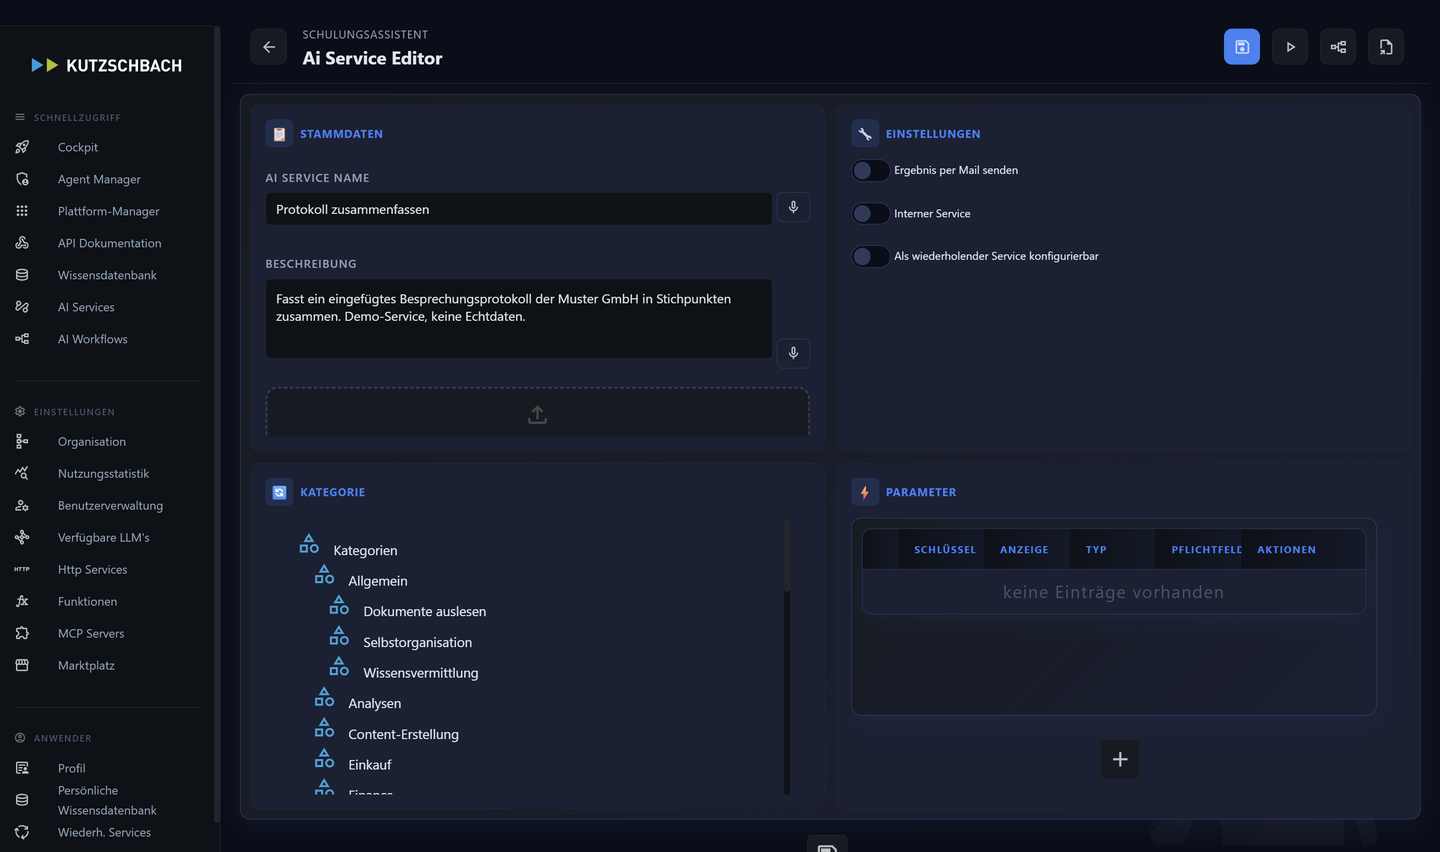Image resolution: width=1440 pixels, height=852 pixels.
Task: Open Nutzungsstatistik
Action: [103, 473]
